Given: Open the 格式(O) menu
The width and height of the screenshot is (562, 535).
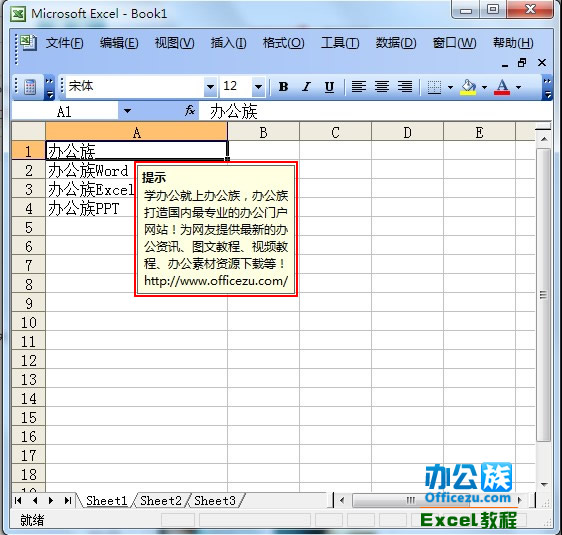Looking at the screenshot, I should (284, 43).
